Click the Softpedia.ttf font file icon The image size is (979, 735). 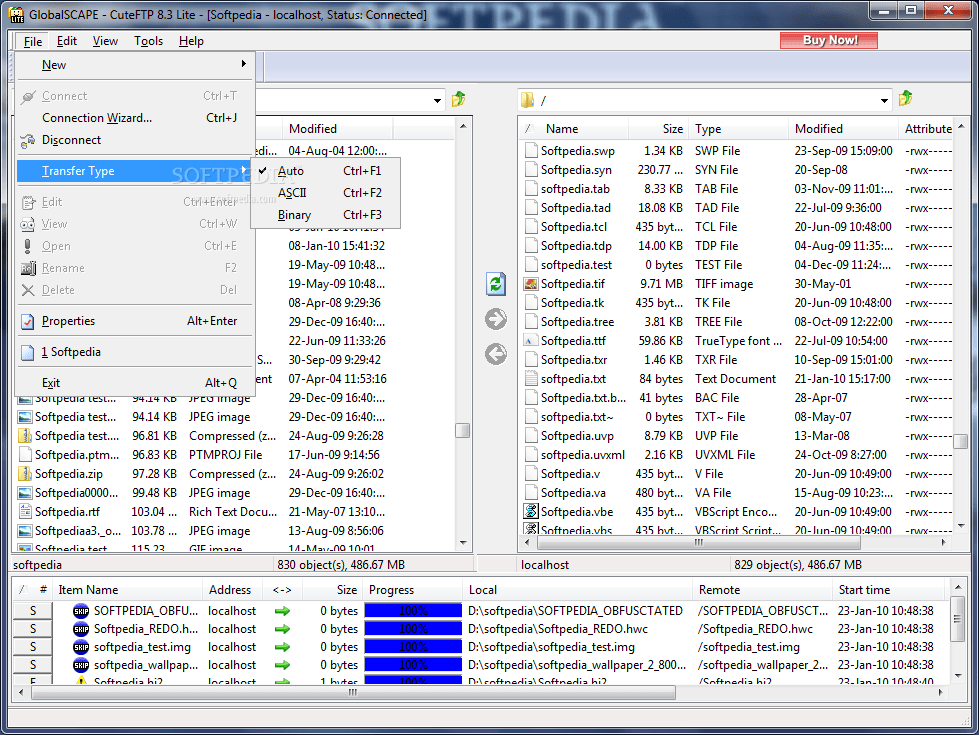click(x=531, y=341)
